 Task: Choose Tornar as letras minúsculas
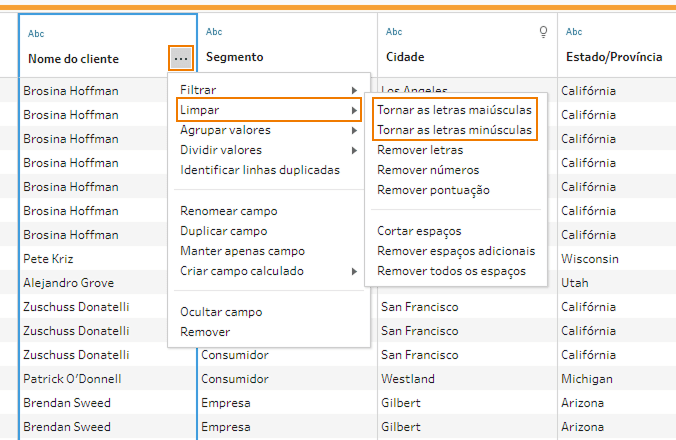pyautogui.click(x=455, y=130)
